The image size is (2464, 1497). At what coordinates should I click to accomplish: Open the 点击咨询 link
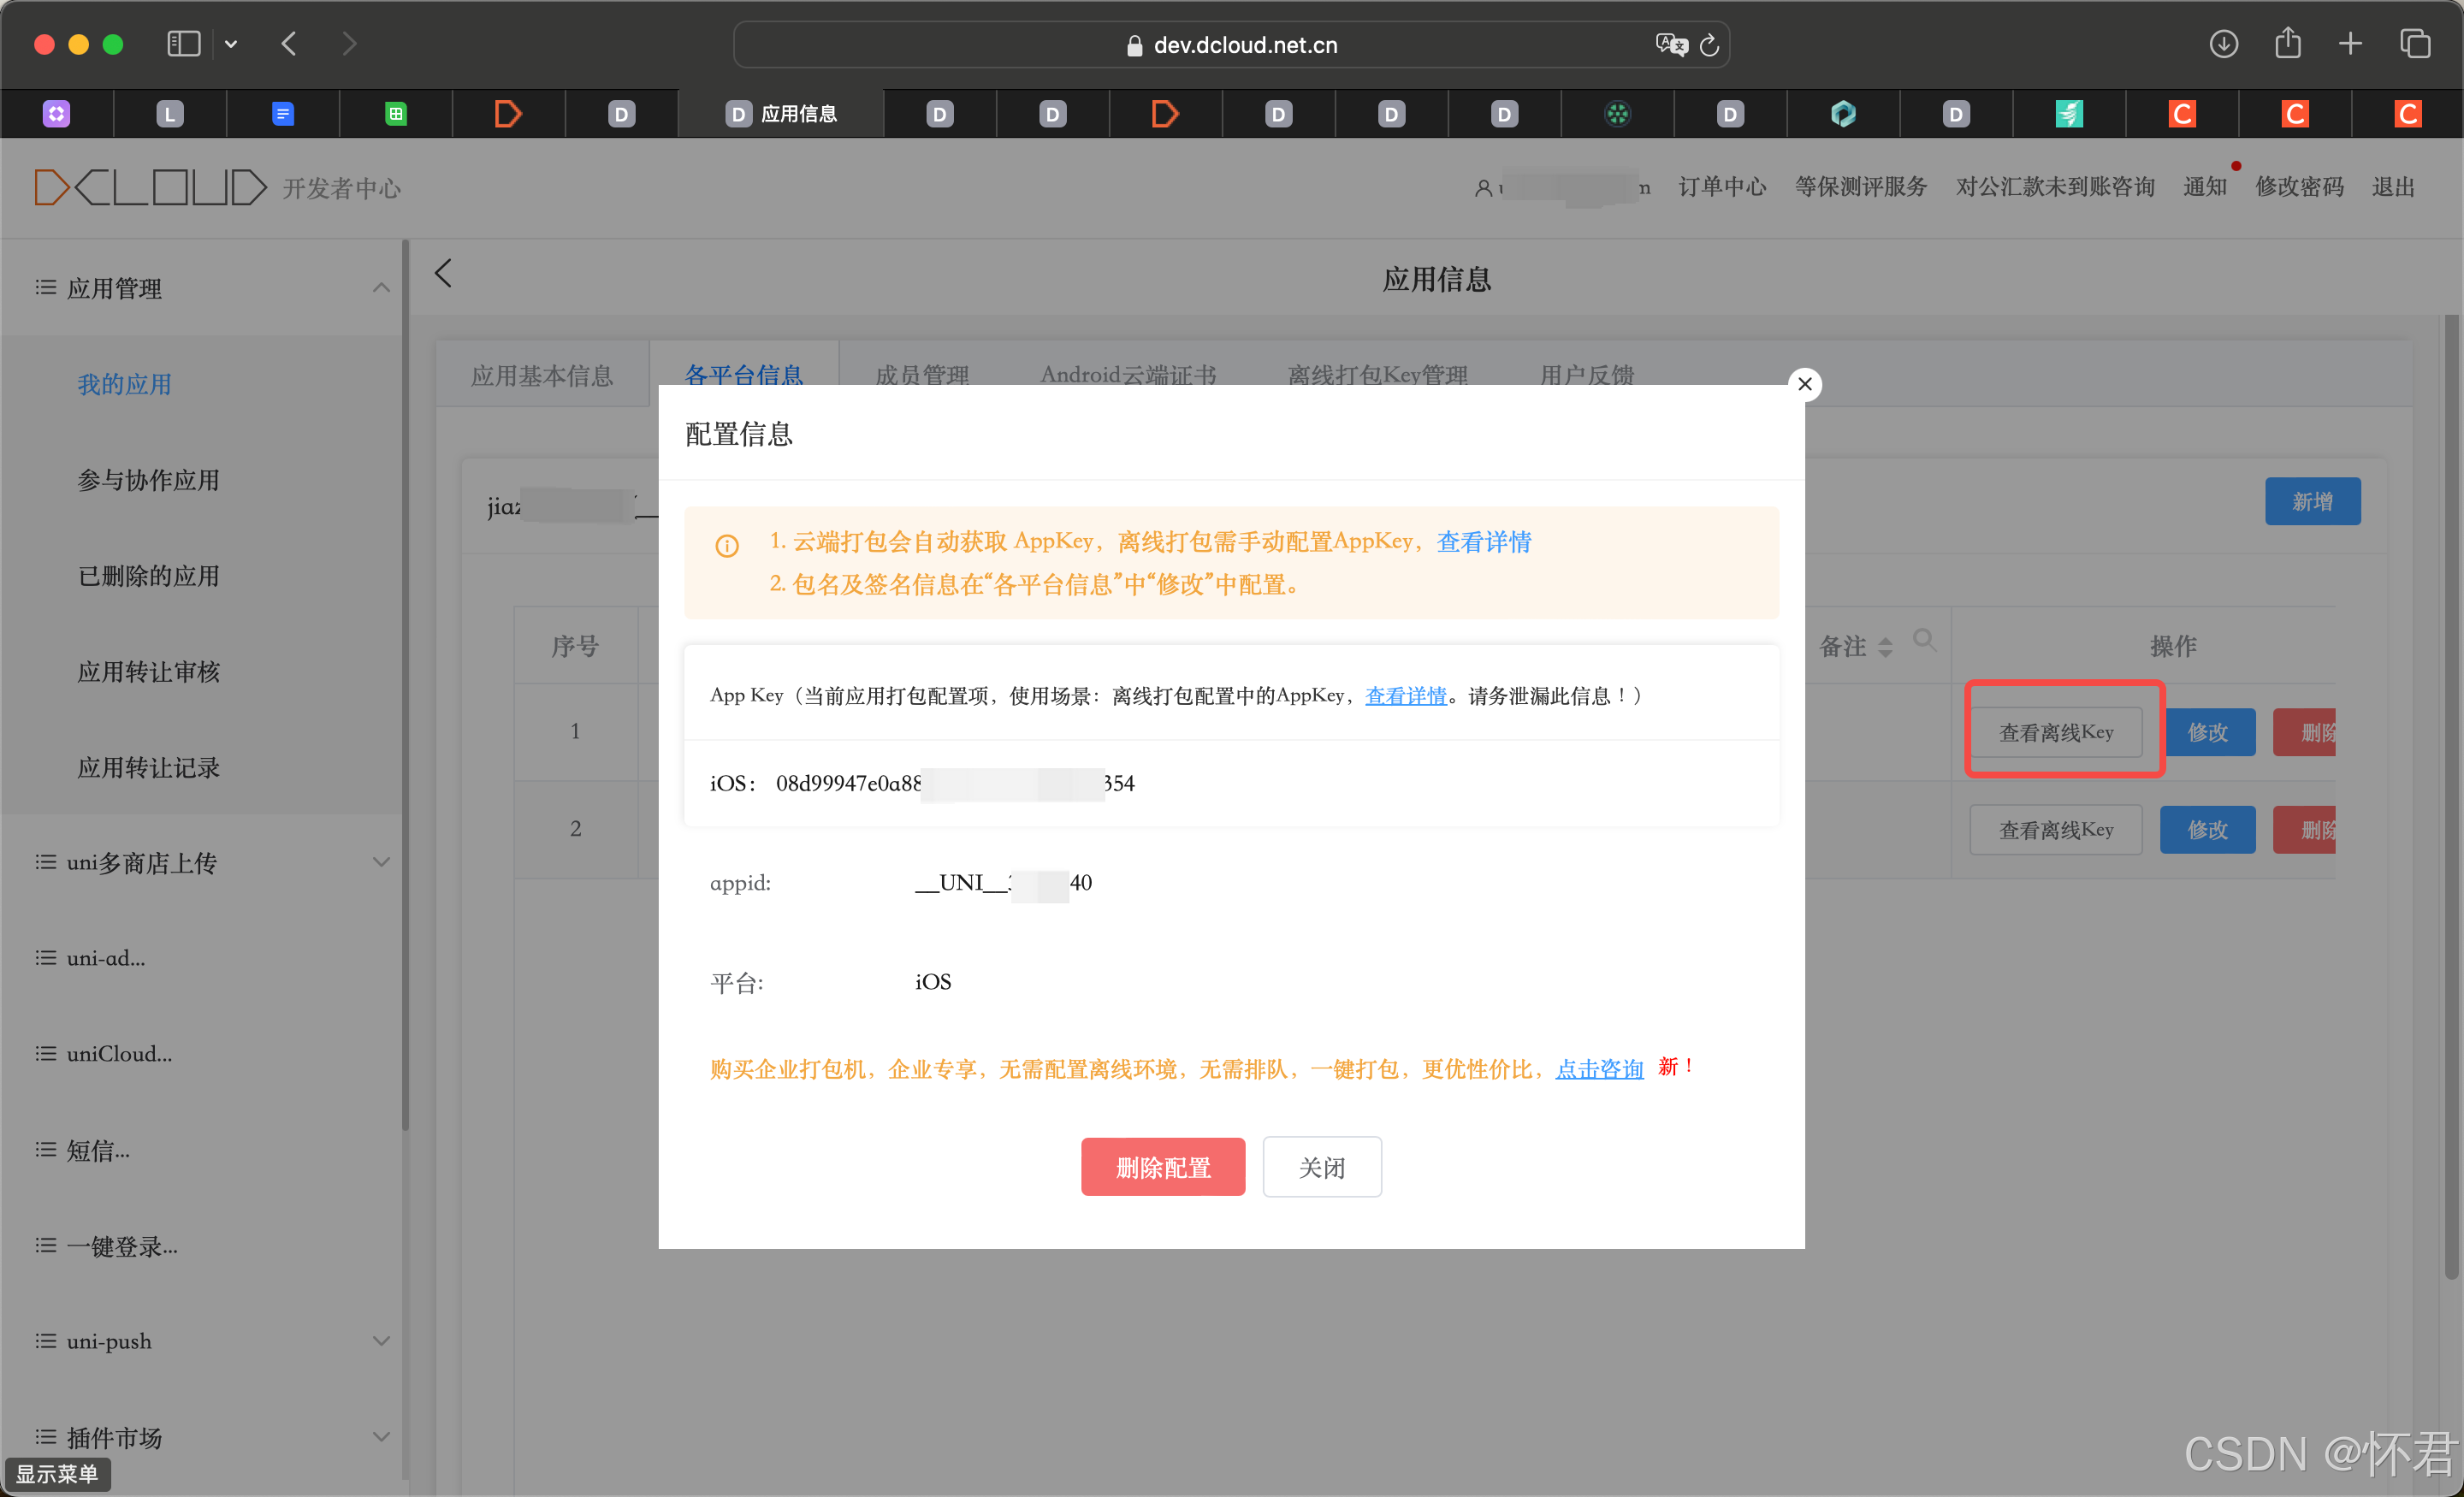point(1599,1069)
